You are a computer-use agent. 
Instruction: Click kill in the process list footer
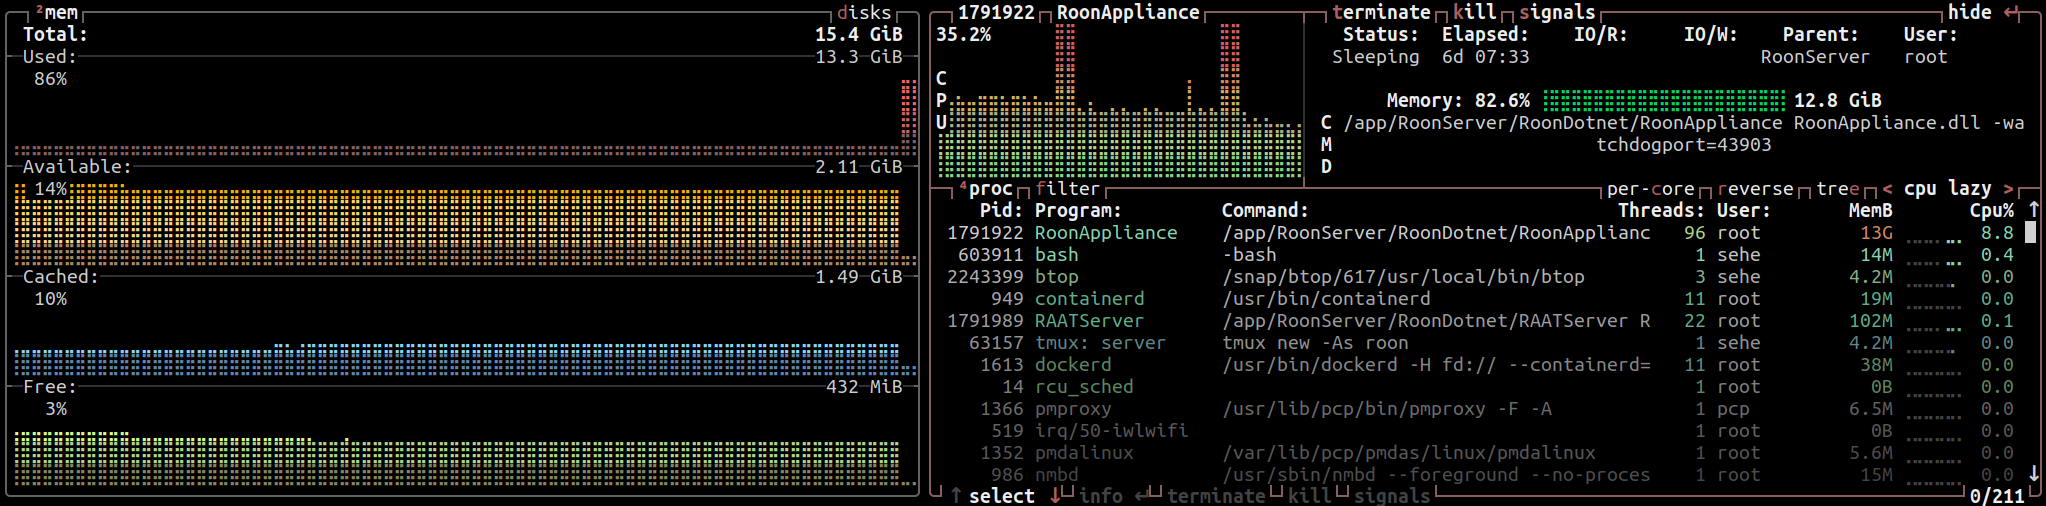(1310, 496)
